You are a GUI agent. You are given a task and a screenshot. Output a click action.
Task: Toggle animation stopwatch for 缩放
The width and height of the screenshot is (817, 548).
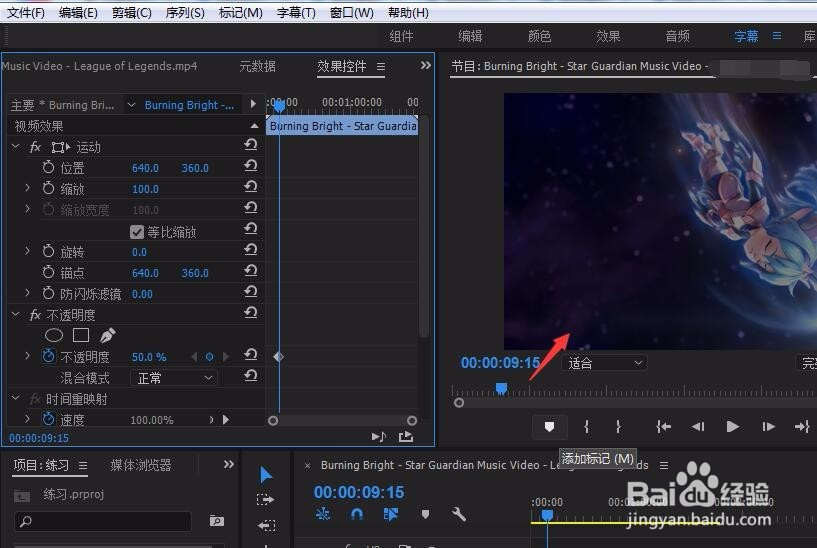[48, 188]
